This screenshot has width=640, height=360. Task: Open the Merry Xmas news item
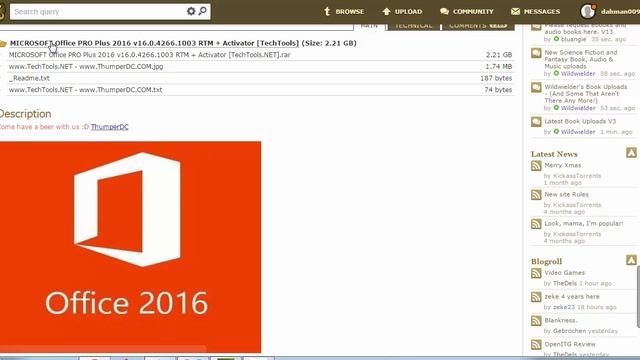[562, 165]
